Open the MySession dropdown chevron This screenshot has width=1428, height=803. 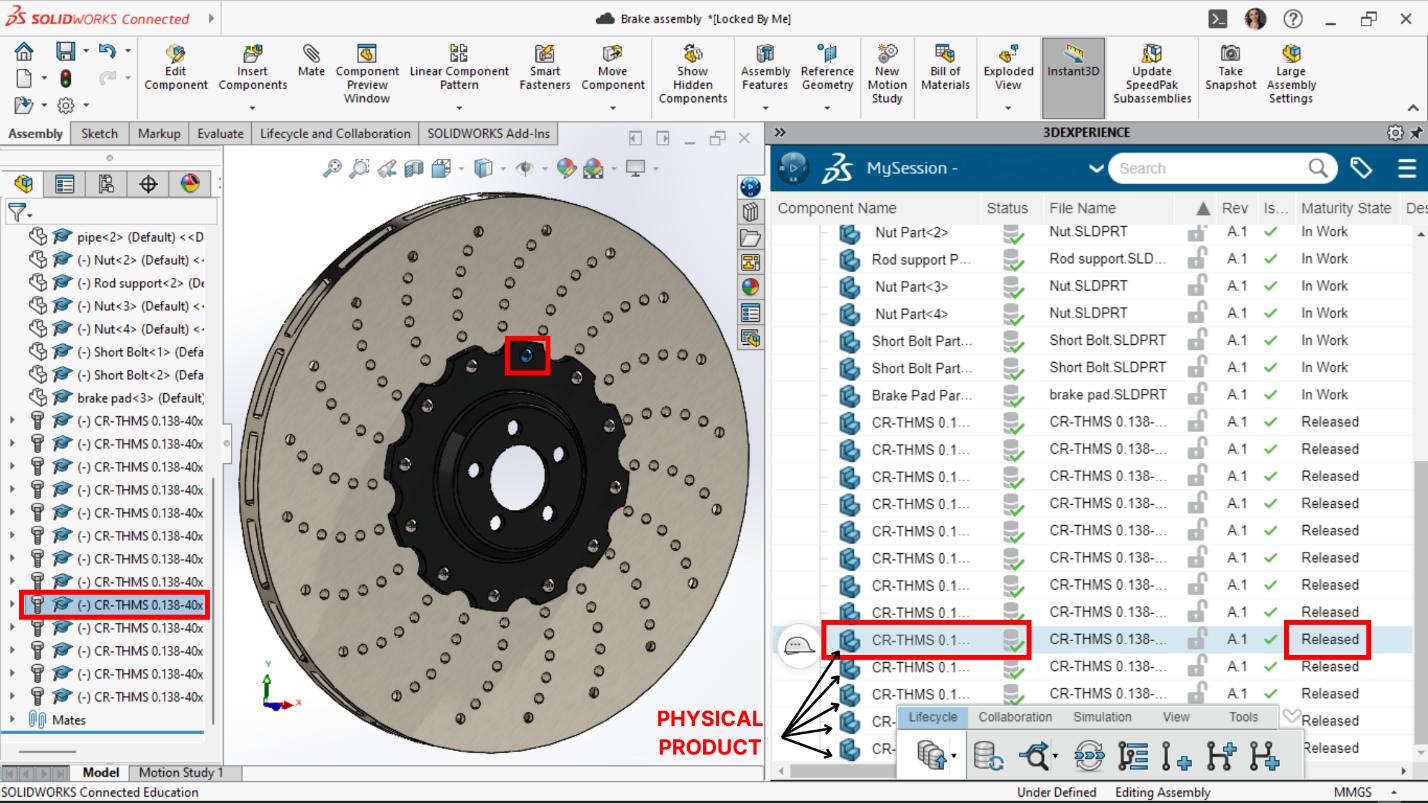(1096, 169)
